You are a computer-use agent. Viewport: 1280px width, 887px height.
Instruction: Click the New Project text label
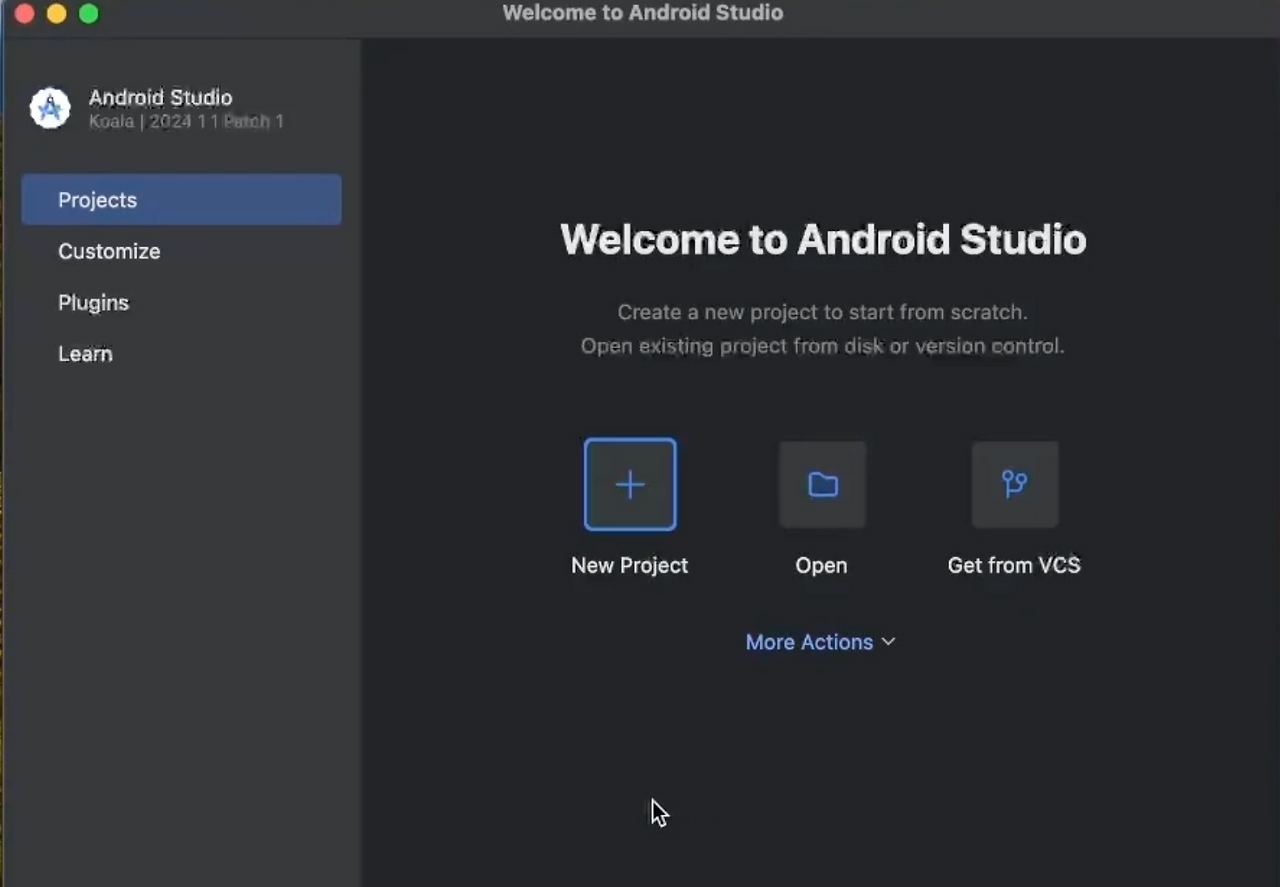(630, 565)
